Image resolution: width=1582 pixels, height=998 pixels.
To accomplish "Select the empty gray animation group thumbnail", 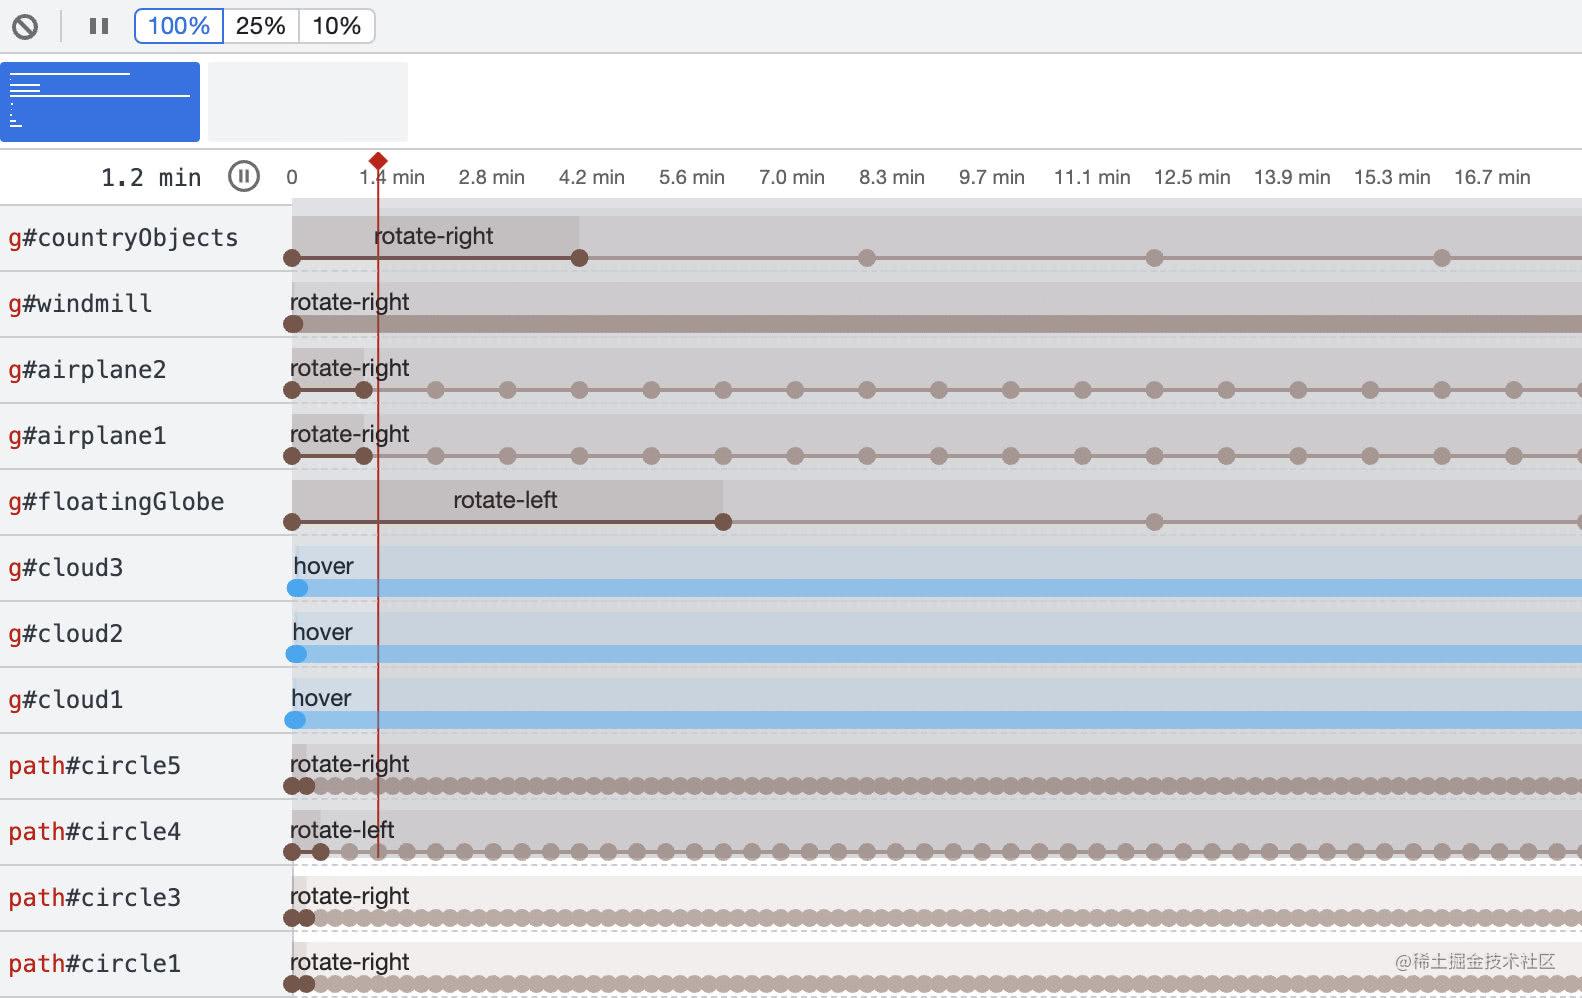I will 308,102.
